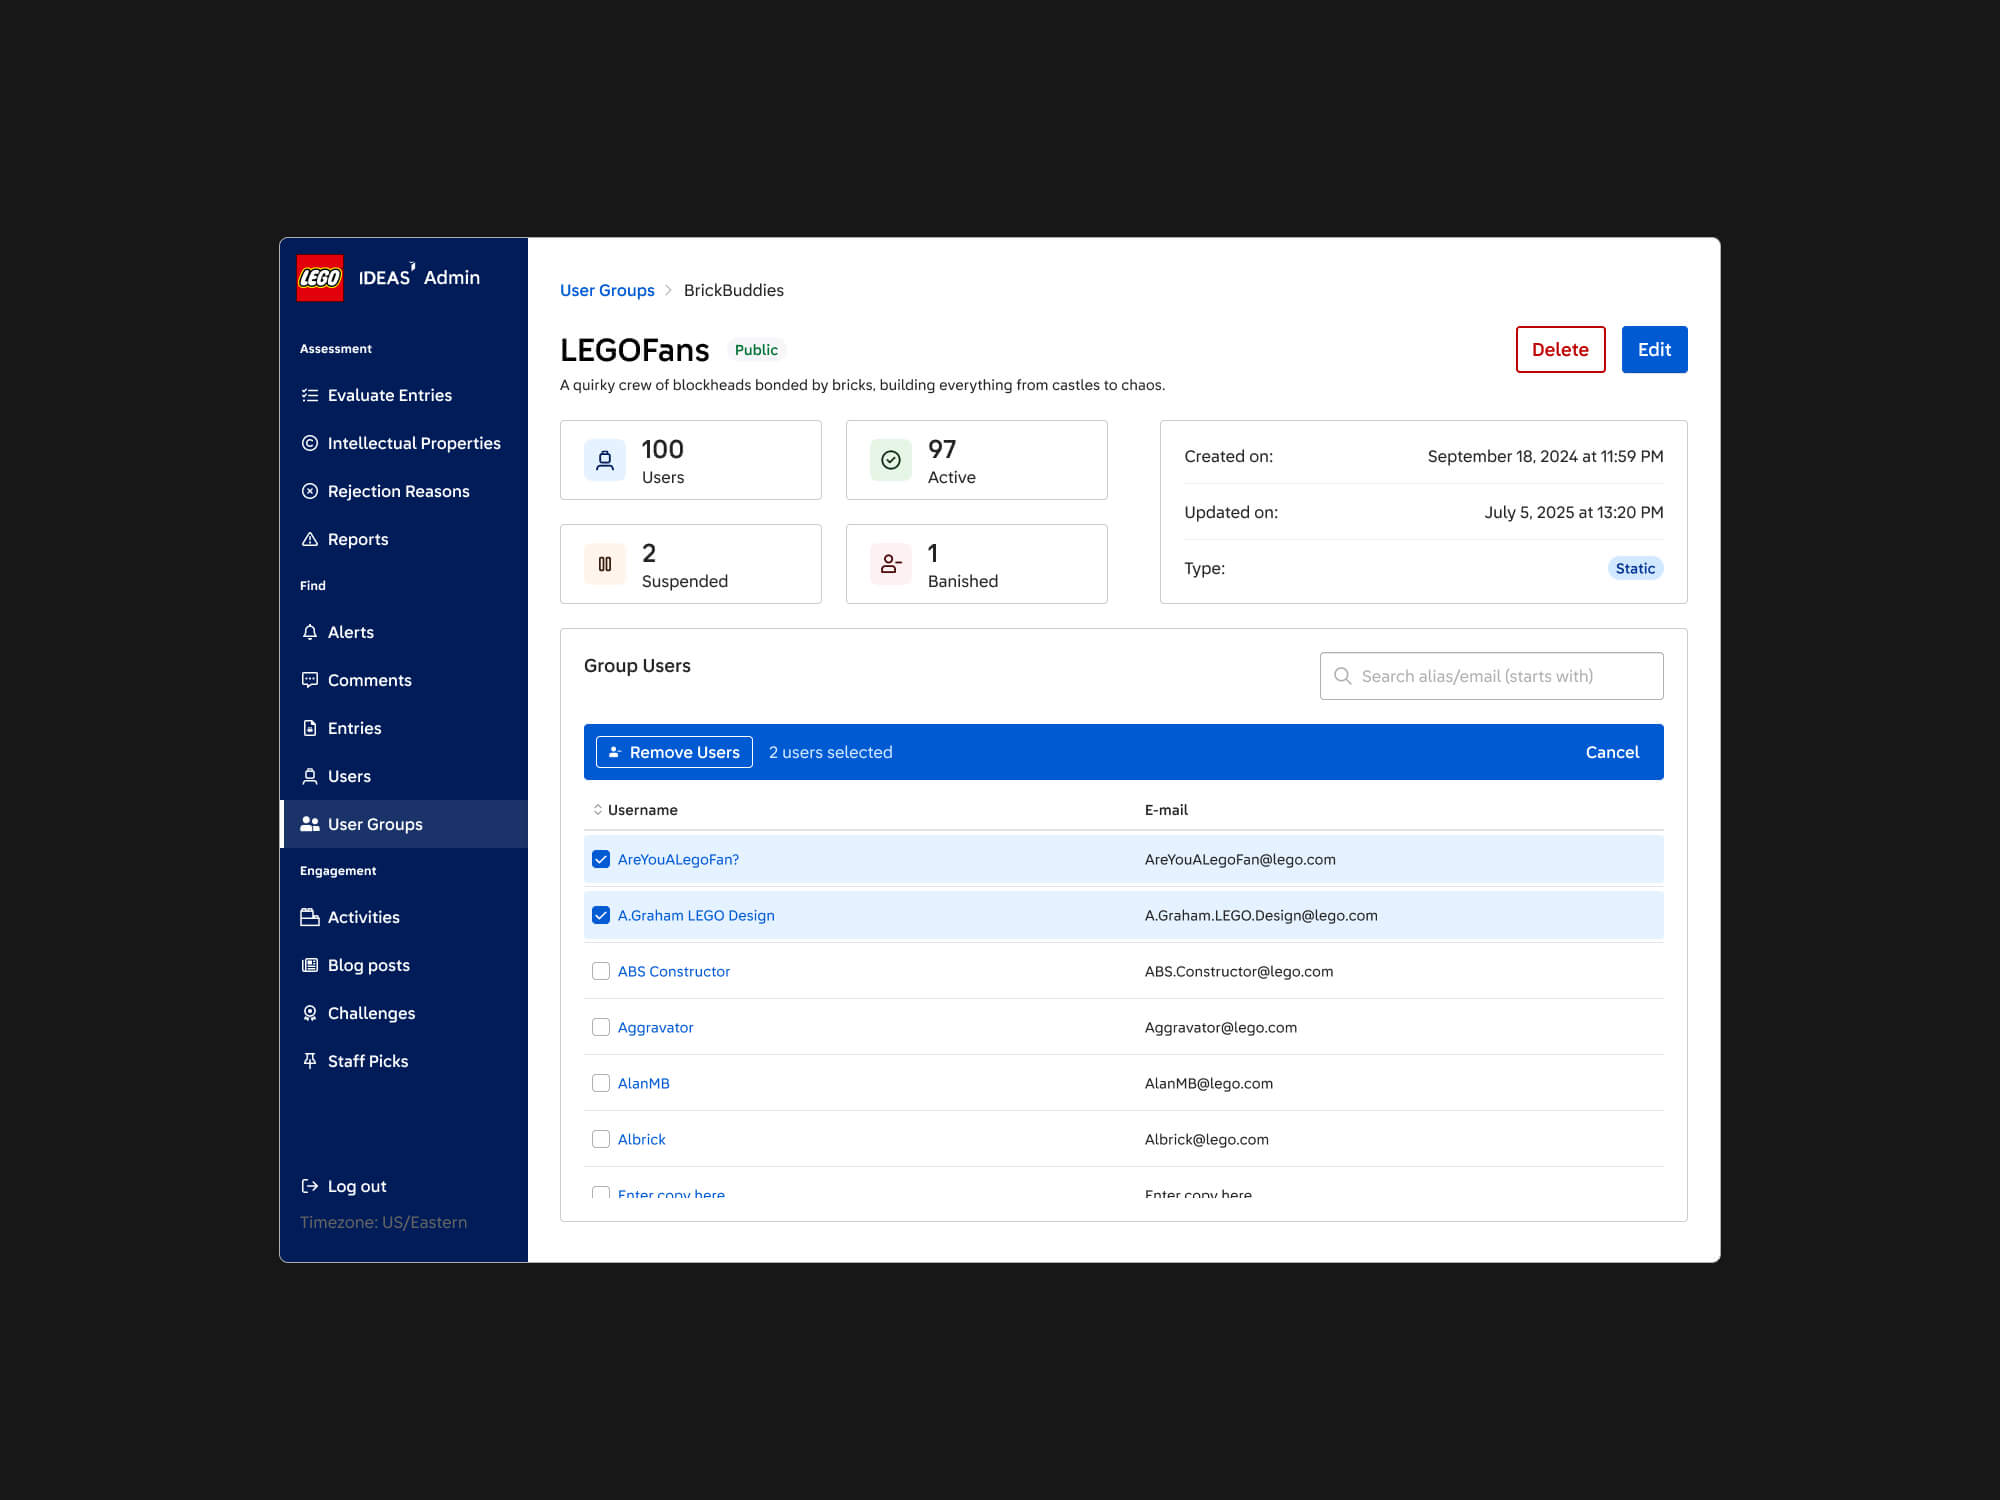Open the Challenges section

click(x=404, y=1013)
